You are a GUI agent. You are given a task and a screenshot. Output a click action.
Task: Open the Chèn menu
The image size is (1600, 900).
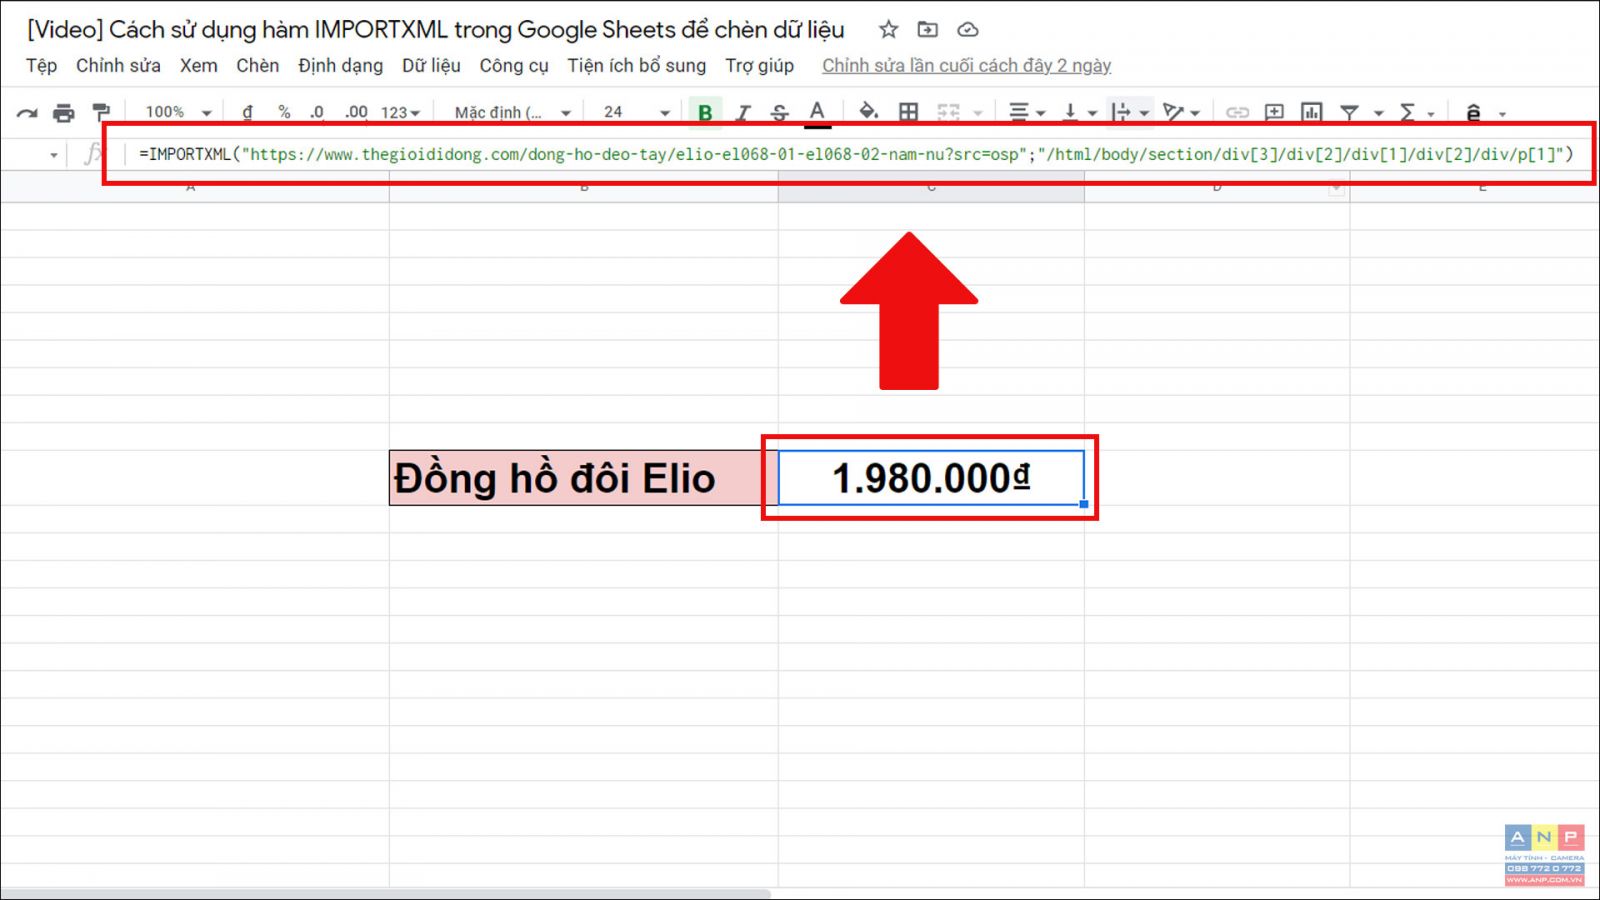(257, 66)
